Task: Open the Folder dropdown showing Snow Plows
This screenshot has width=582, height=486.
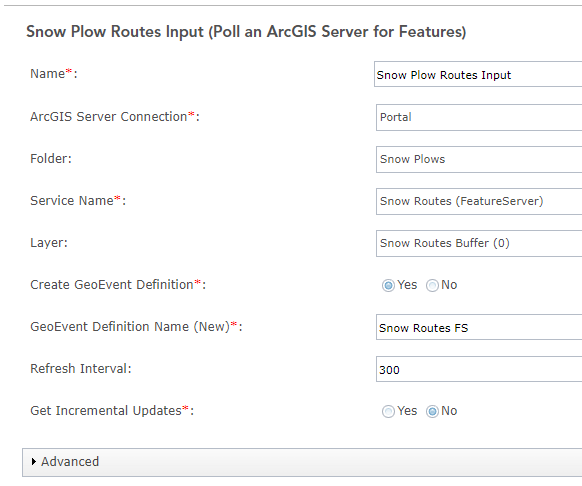Action: (x=479, y=159)
